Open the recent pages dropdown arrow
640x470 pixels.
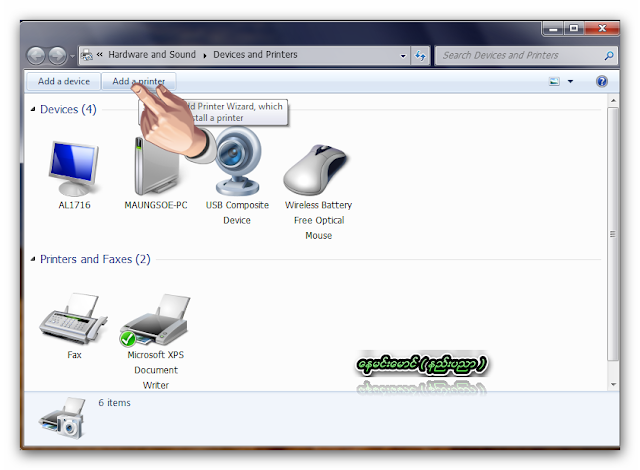point(72,56)
